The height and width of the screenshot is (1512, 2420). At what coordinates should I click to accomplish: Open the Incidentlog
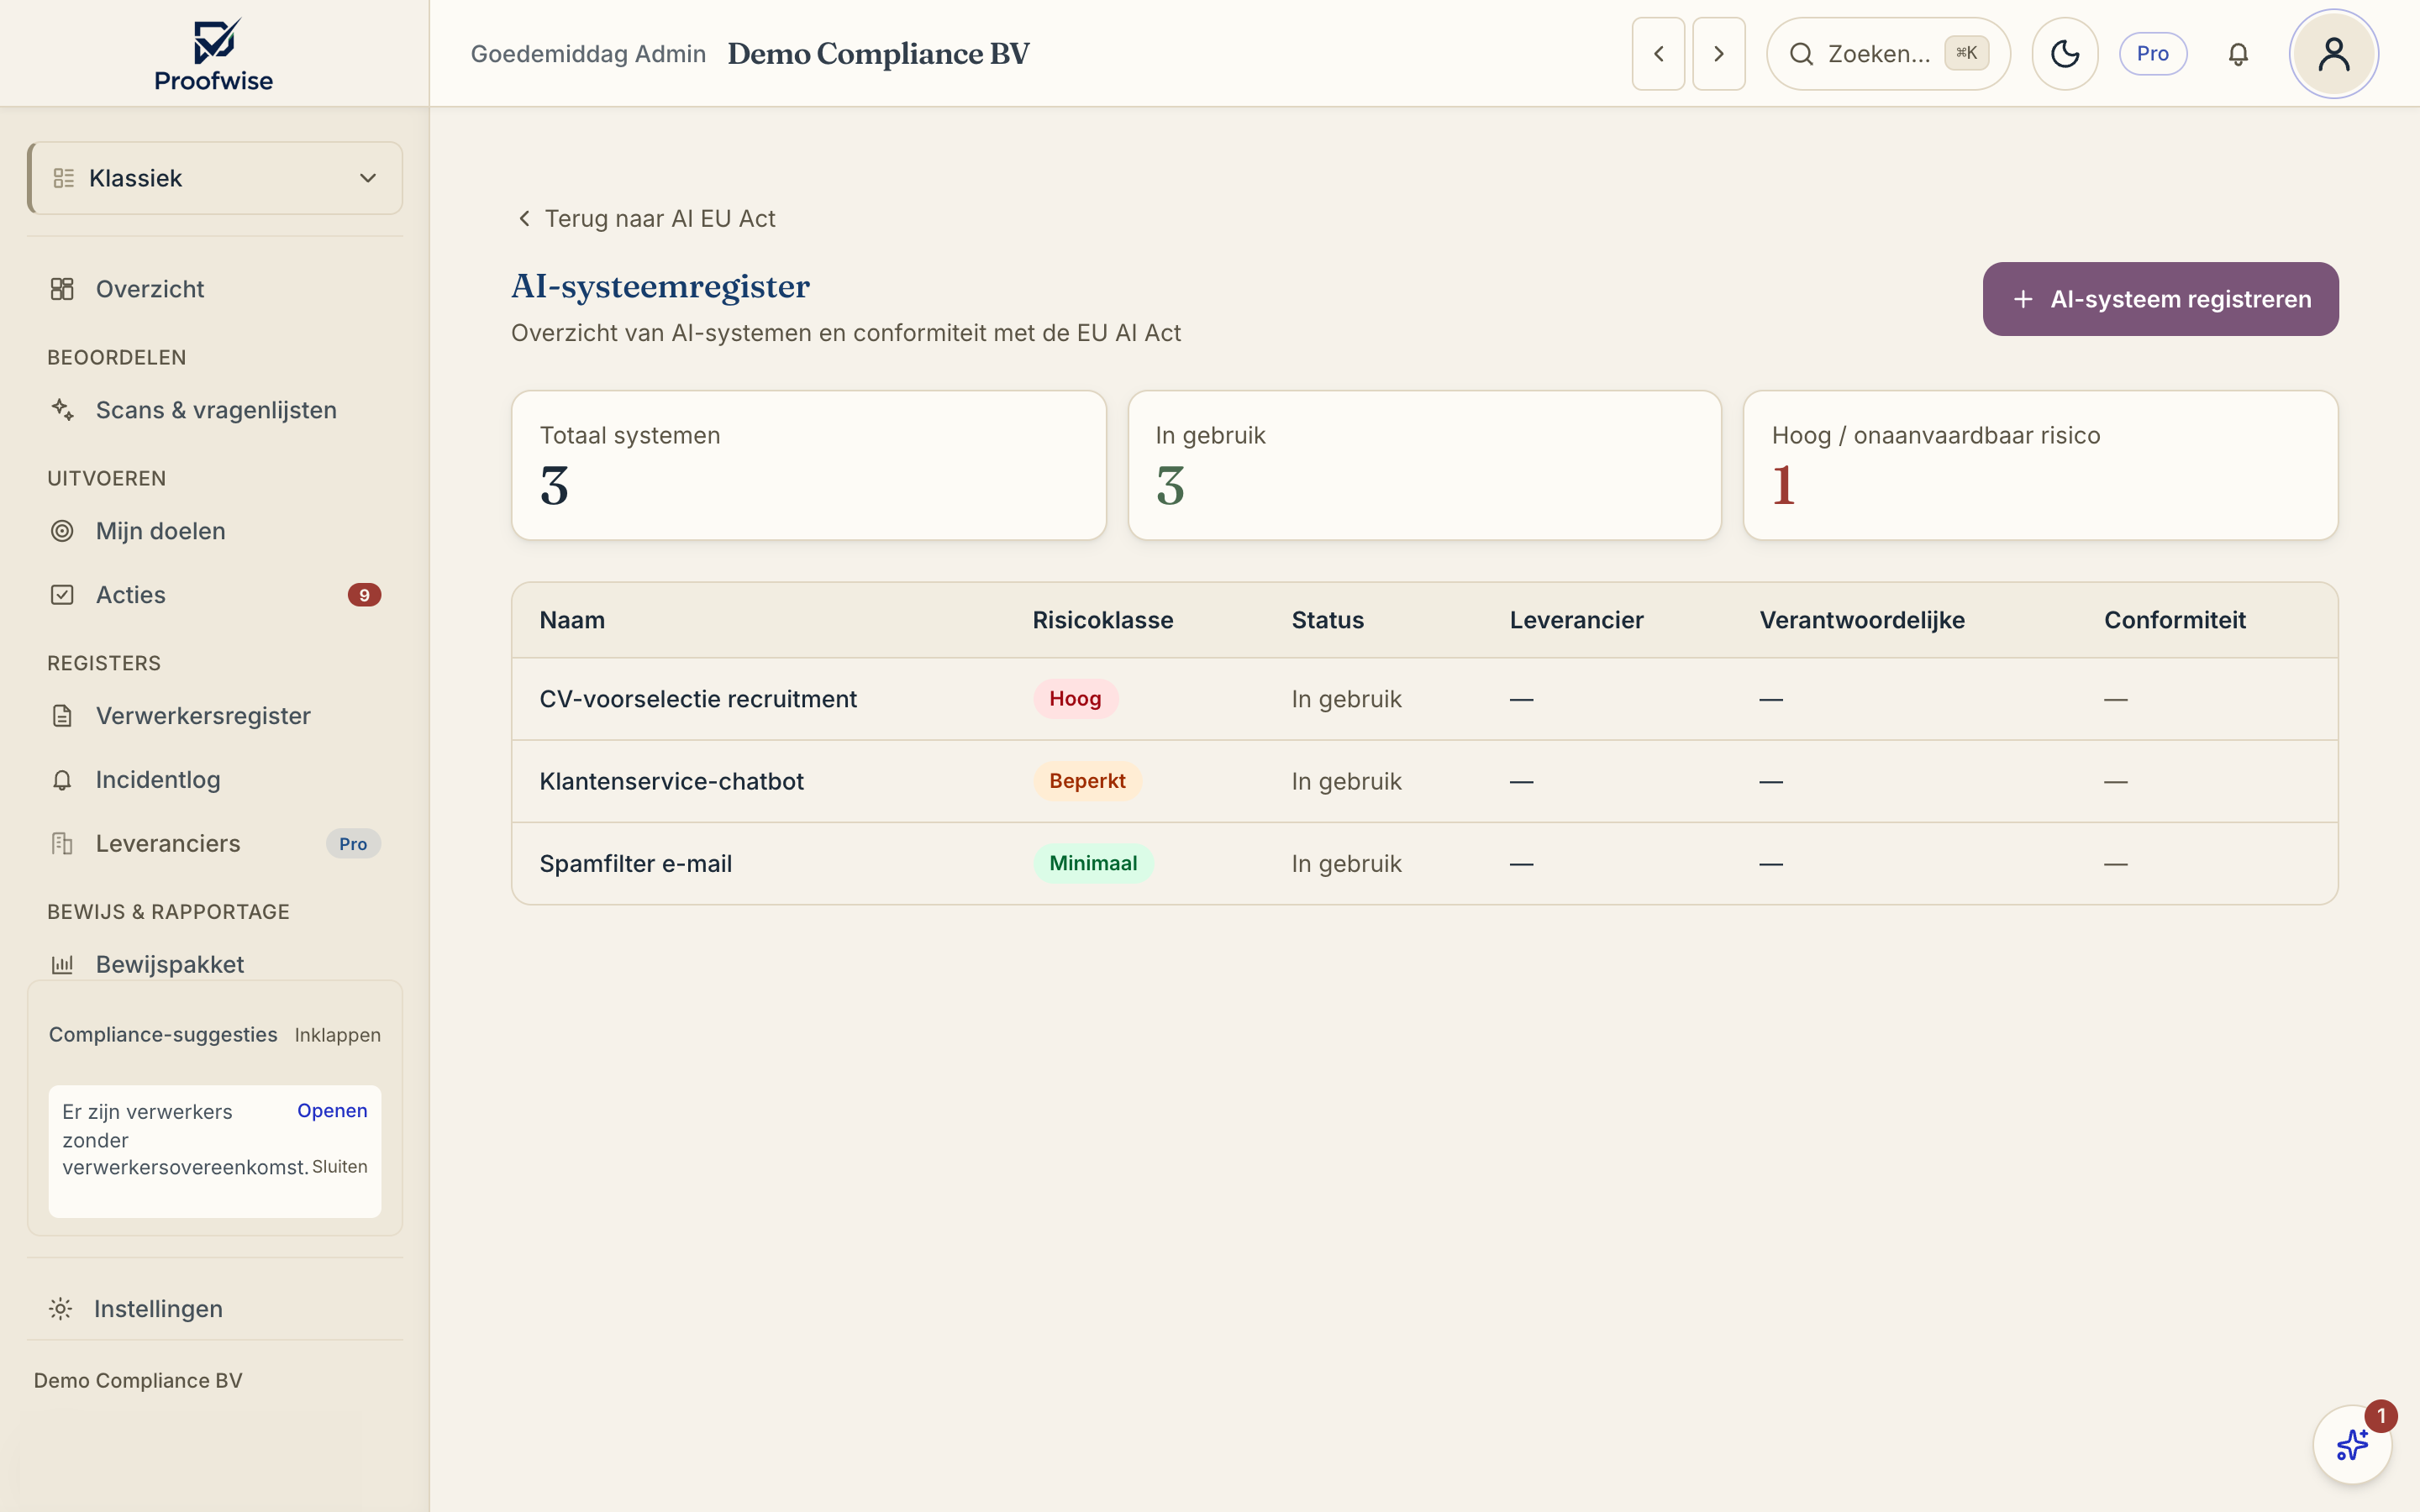click(215, 780)
